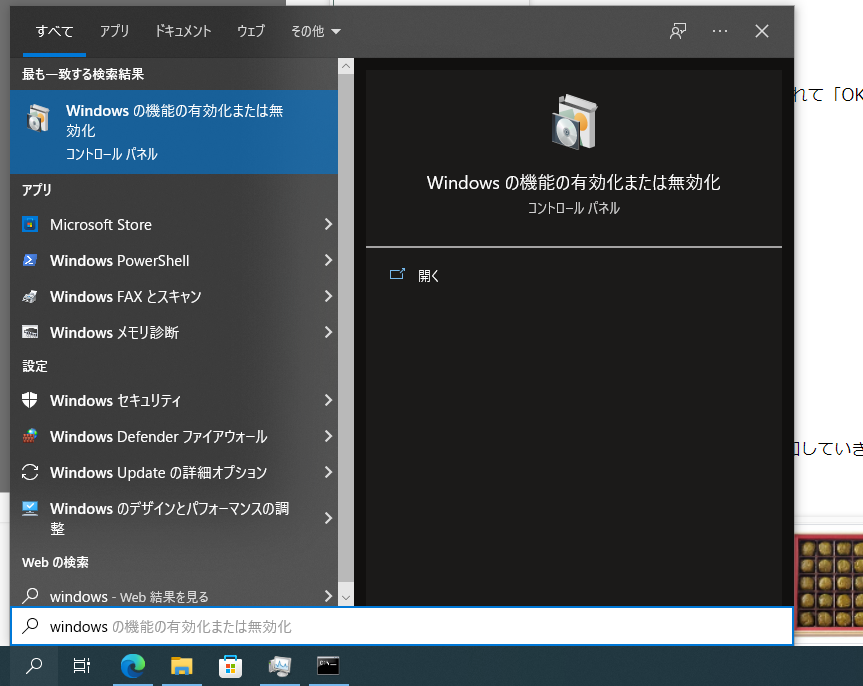Expand the Windows のデザインとパフォーマンスの調整 arrow

(328, 518)
